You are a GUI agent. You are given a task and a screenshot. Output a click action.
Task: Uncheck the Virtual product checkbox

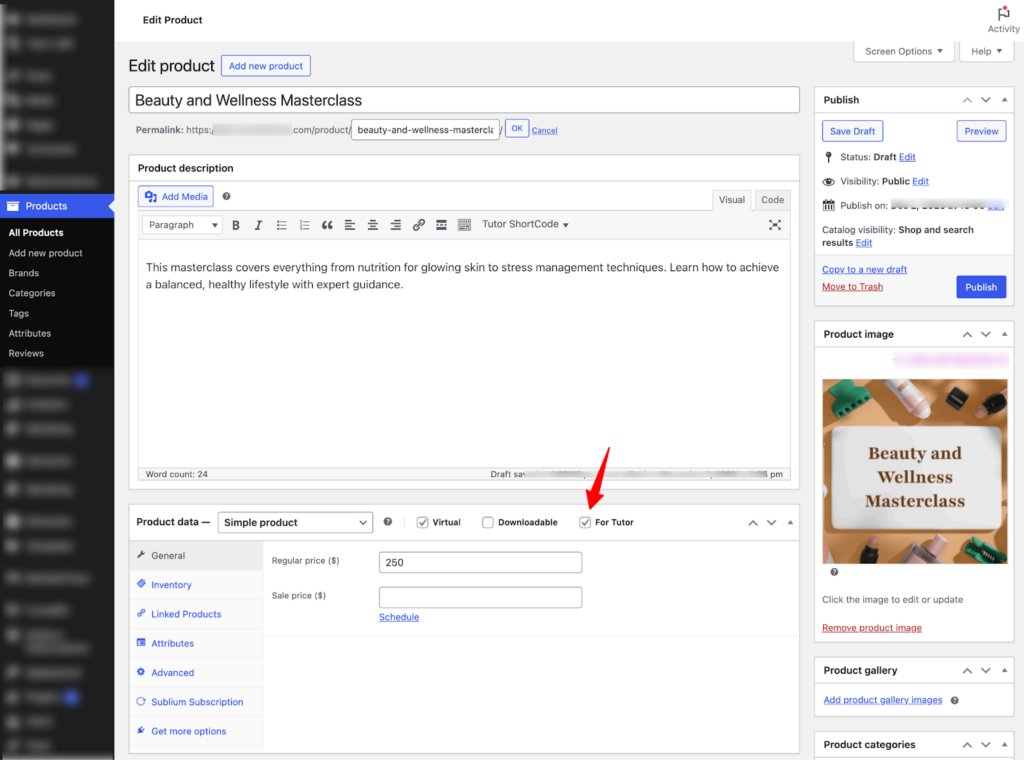tap(423, 522)
